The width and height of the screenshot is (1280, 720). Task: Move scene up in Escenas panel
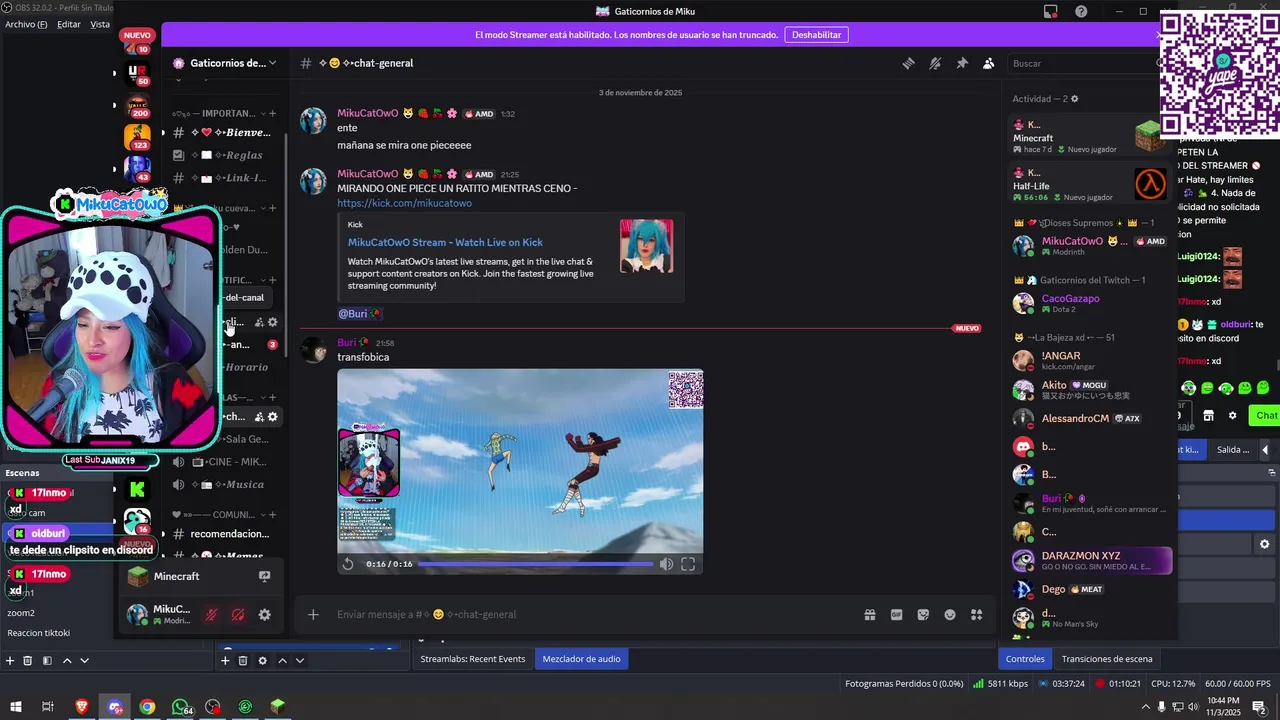(x=67, y=660)
